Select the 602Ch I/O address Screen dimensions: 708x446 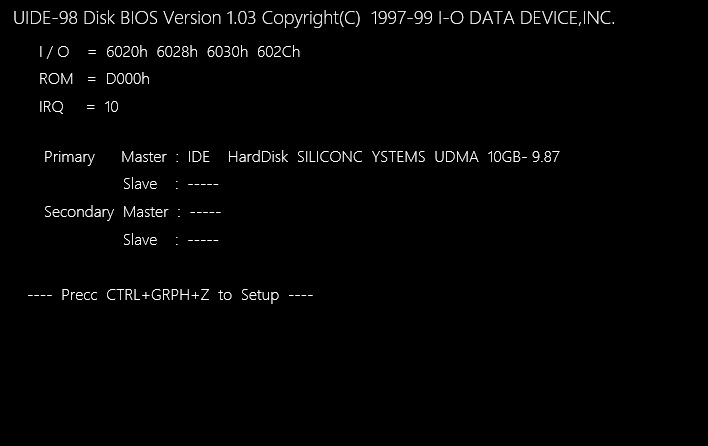point(279,52)
